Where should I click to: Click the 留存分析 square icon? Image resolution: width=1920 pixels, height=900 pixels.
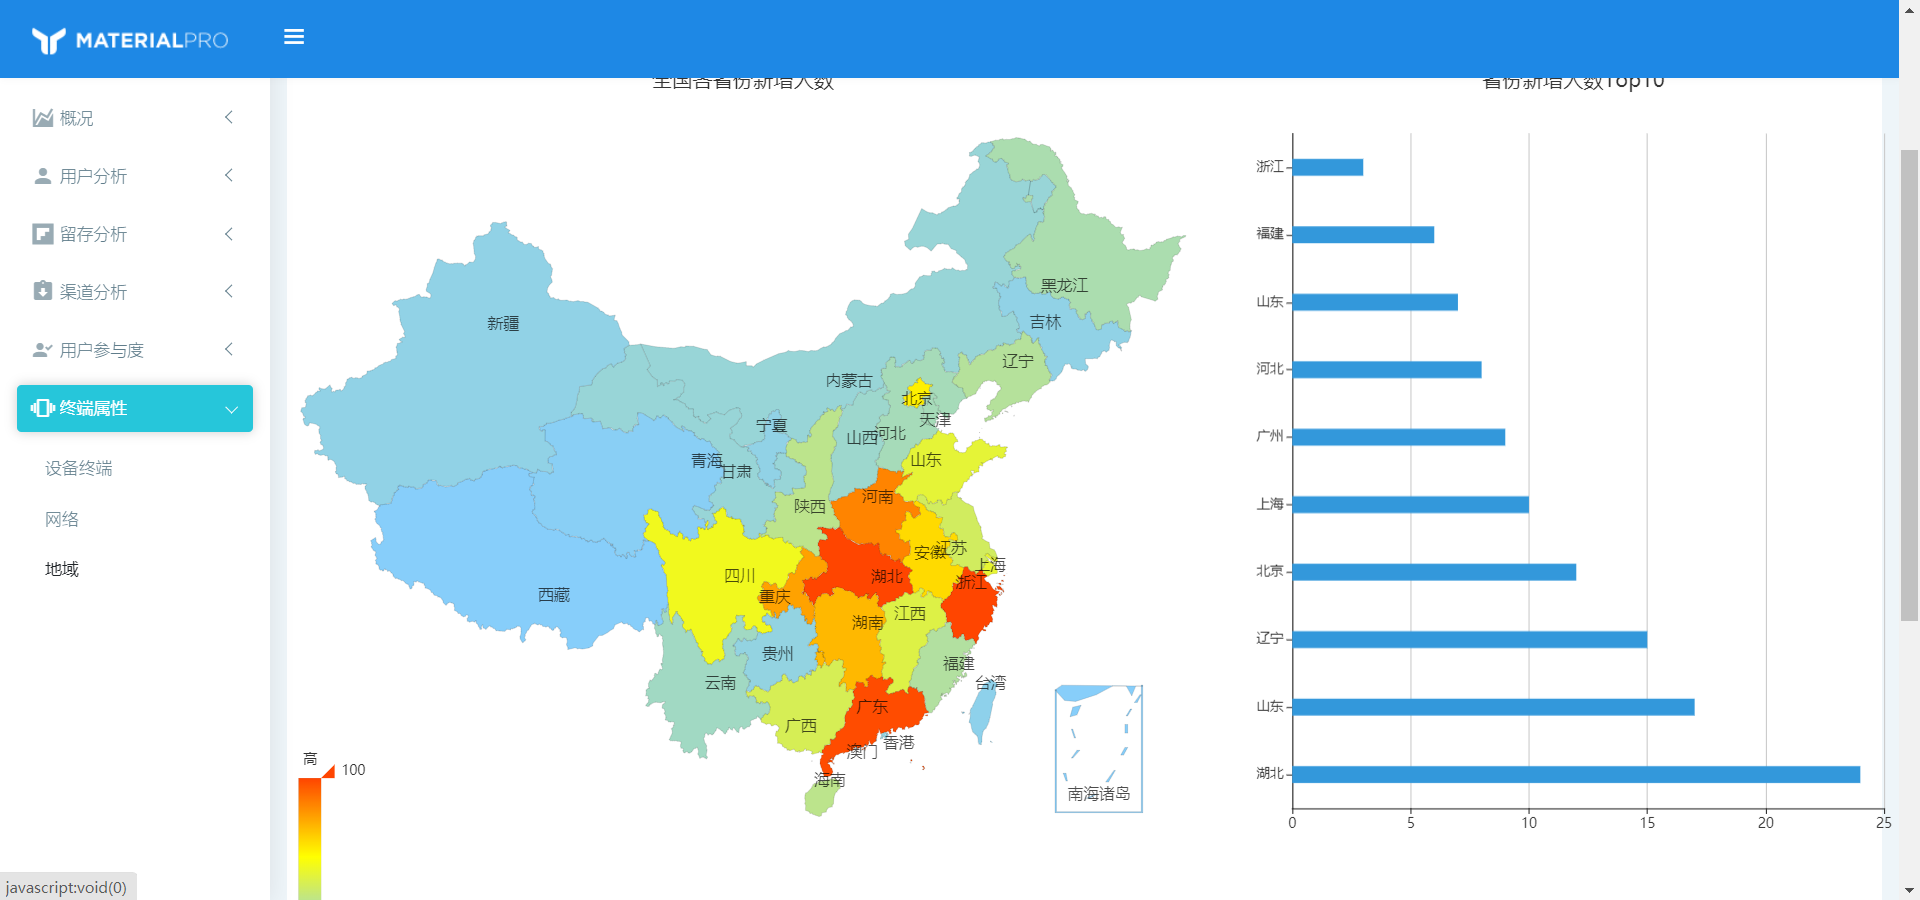pyautogui.click(x=42, y=234)
